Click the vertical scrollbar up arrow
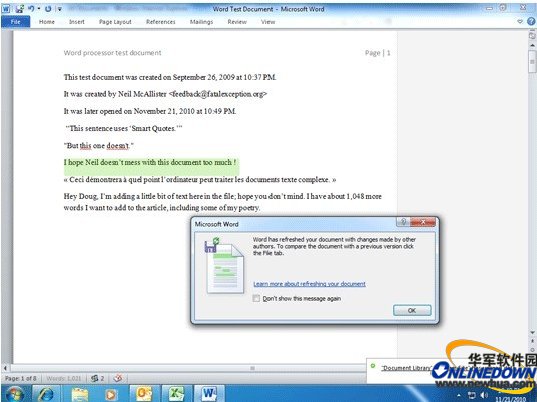537x402 pixels. click(x=532, y=46)
